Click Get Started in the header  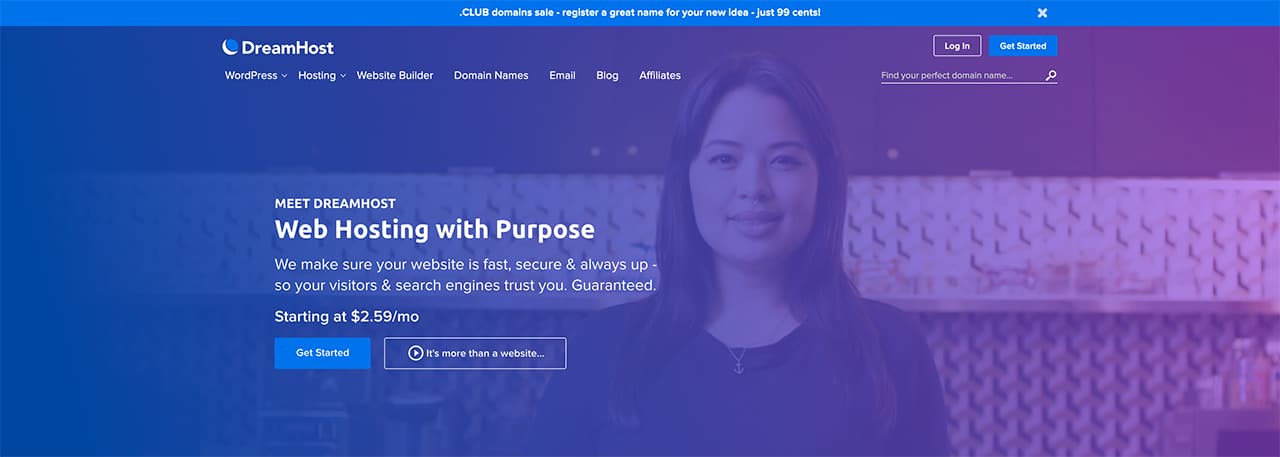point(1023,46)
